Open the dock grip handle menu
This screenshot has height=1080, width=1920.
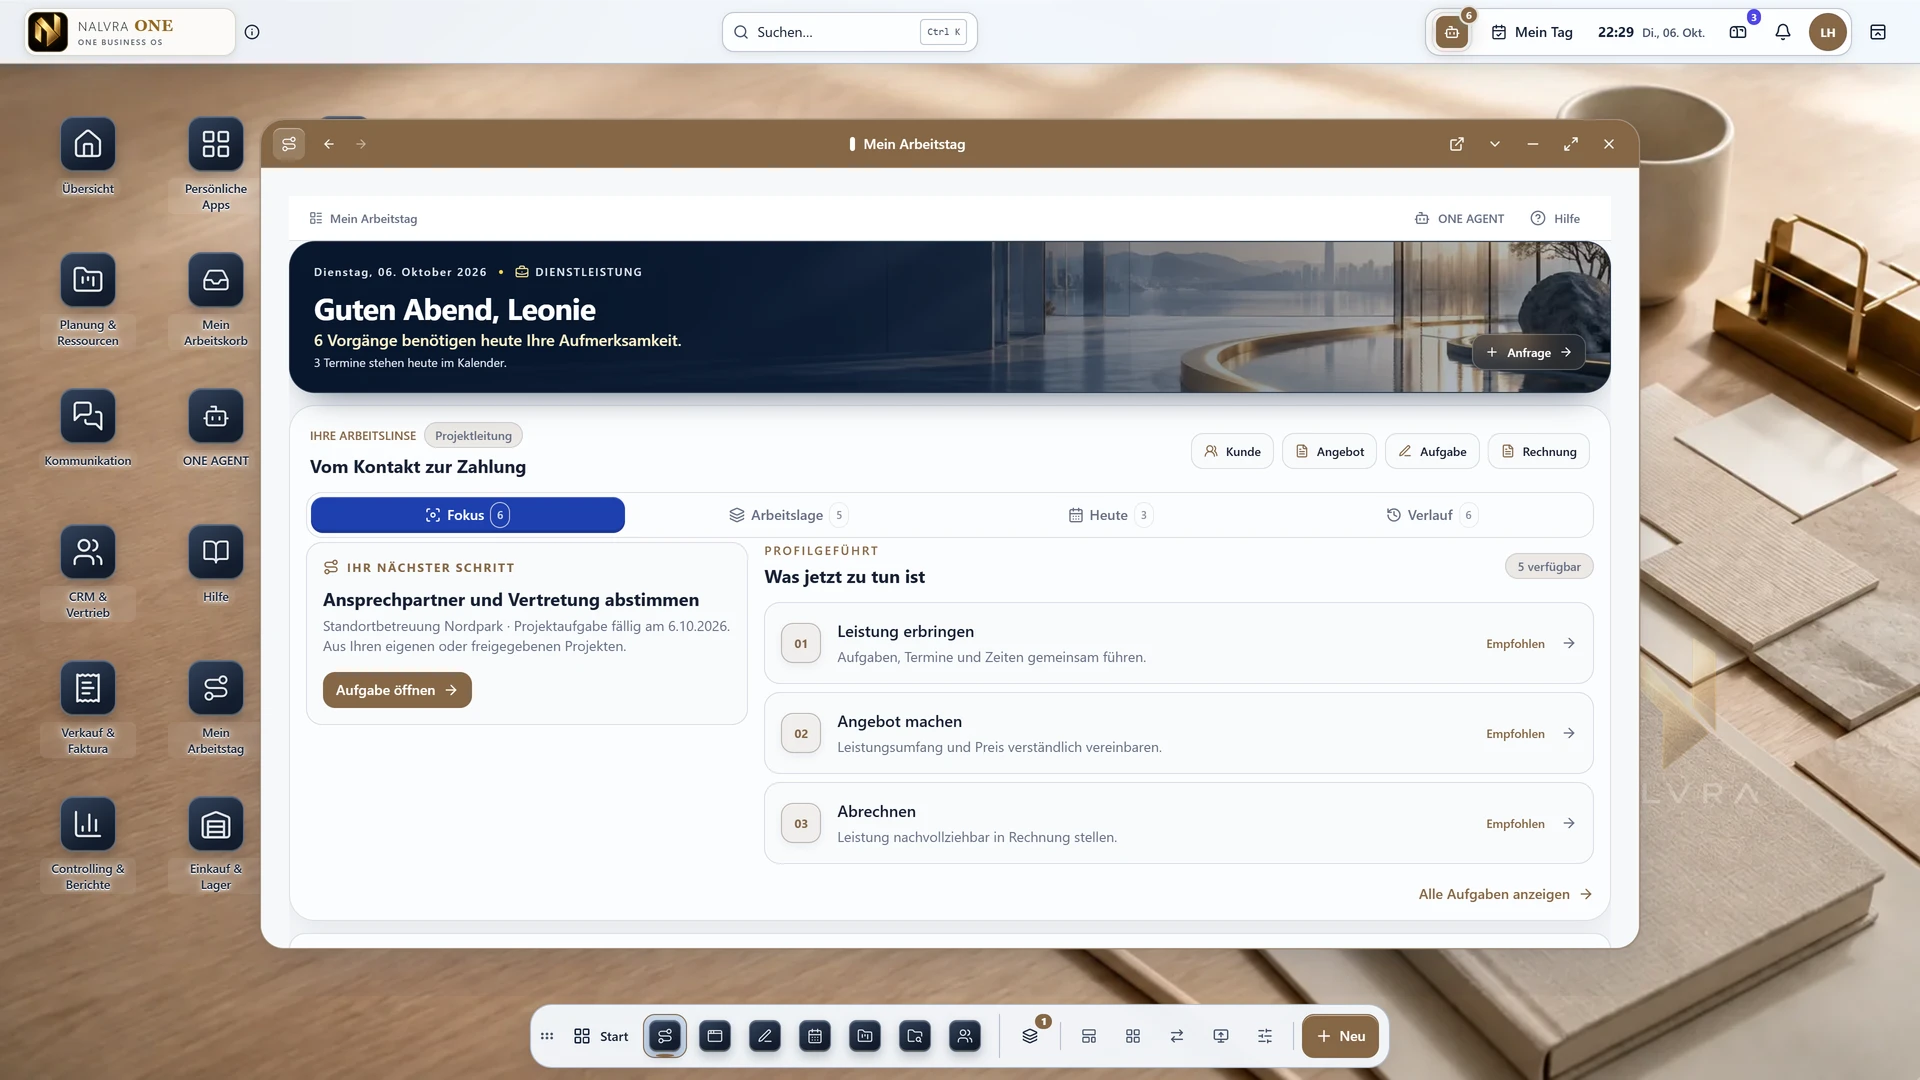click(x=547, y=1036)
